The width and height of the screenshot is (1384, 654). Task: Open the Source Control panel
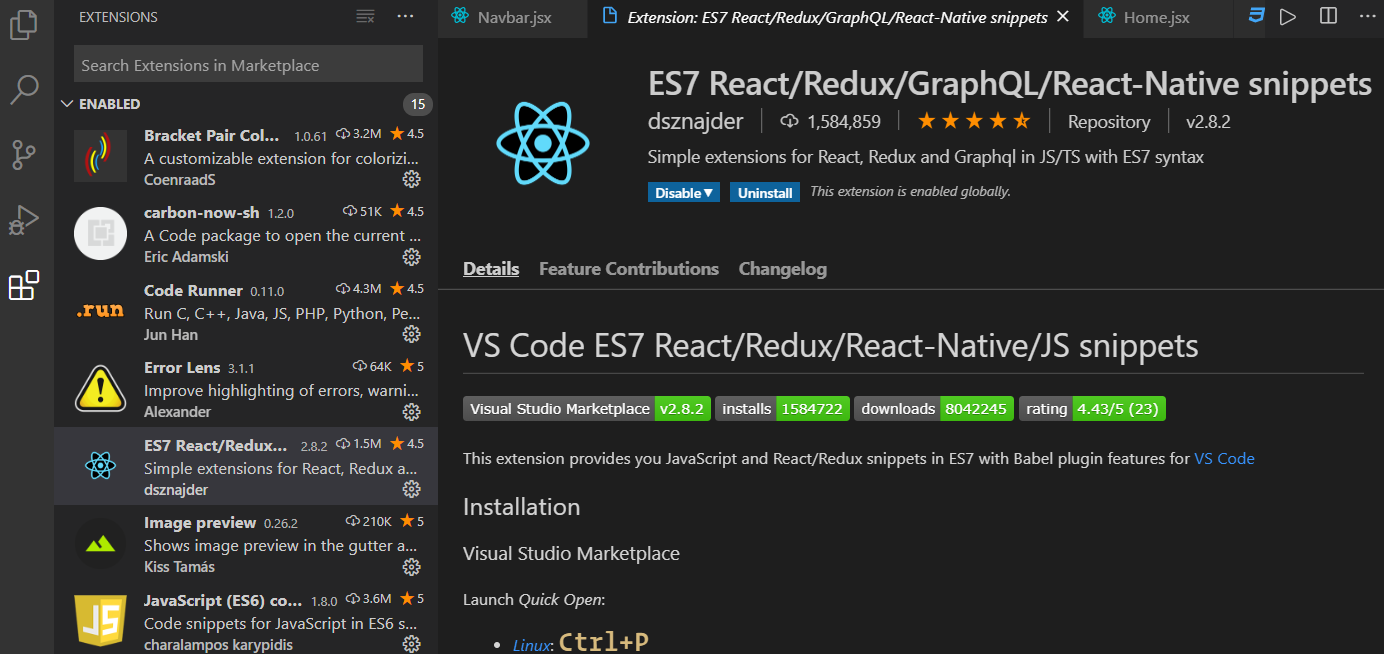(x=24, y=155)
